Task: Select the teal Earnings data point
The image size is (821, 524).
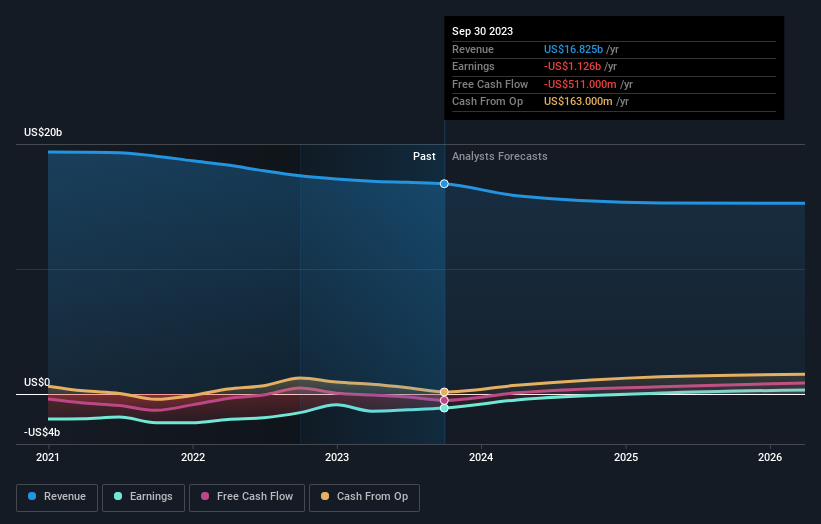Action: point(444,408)
